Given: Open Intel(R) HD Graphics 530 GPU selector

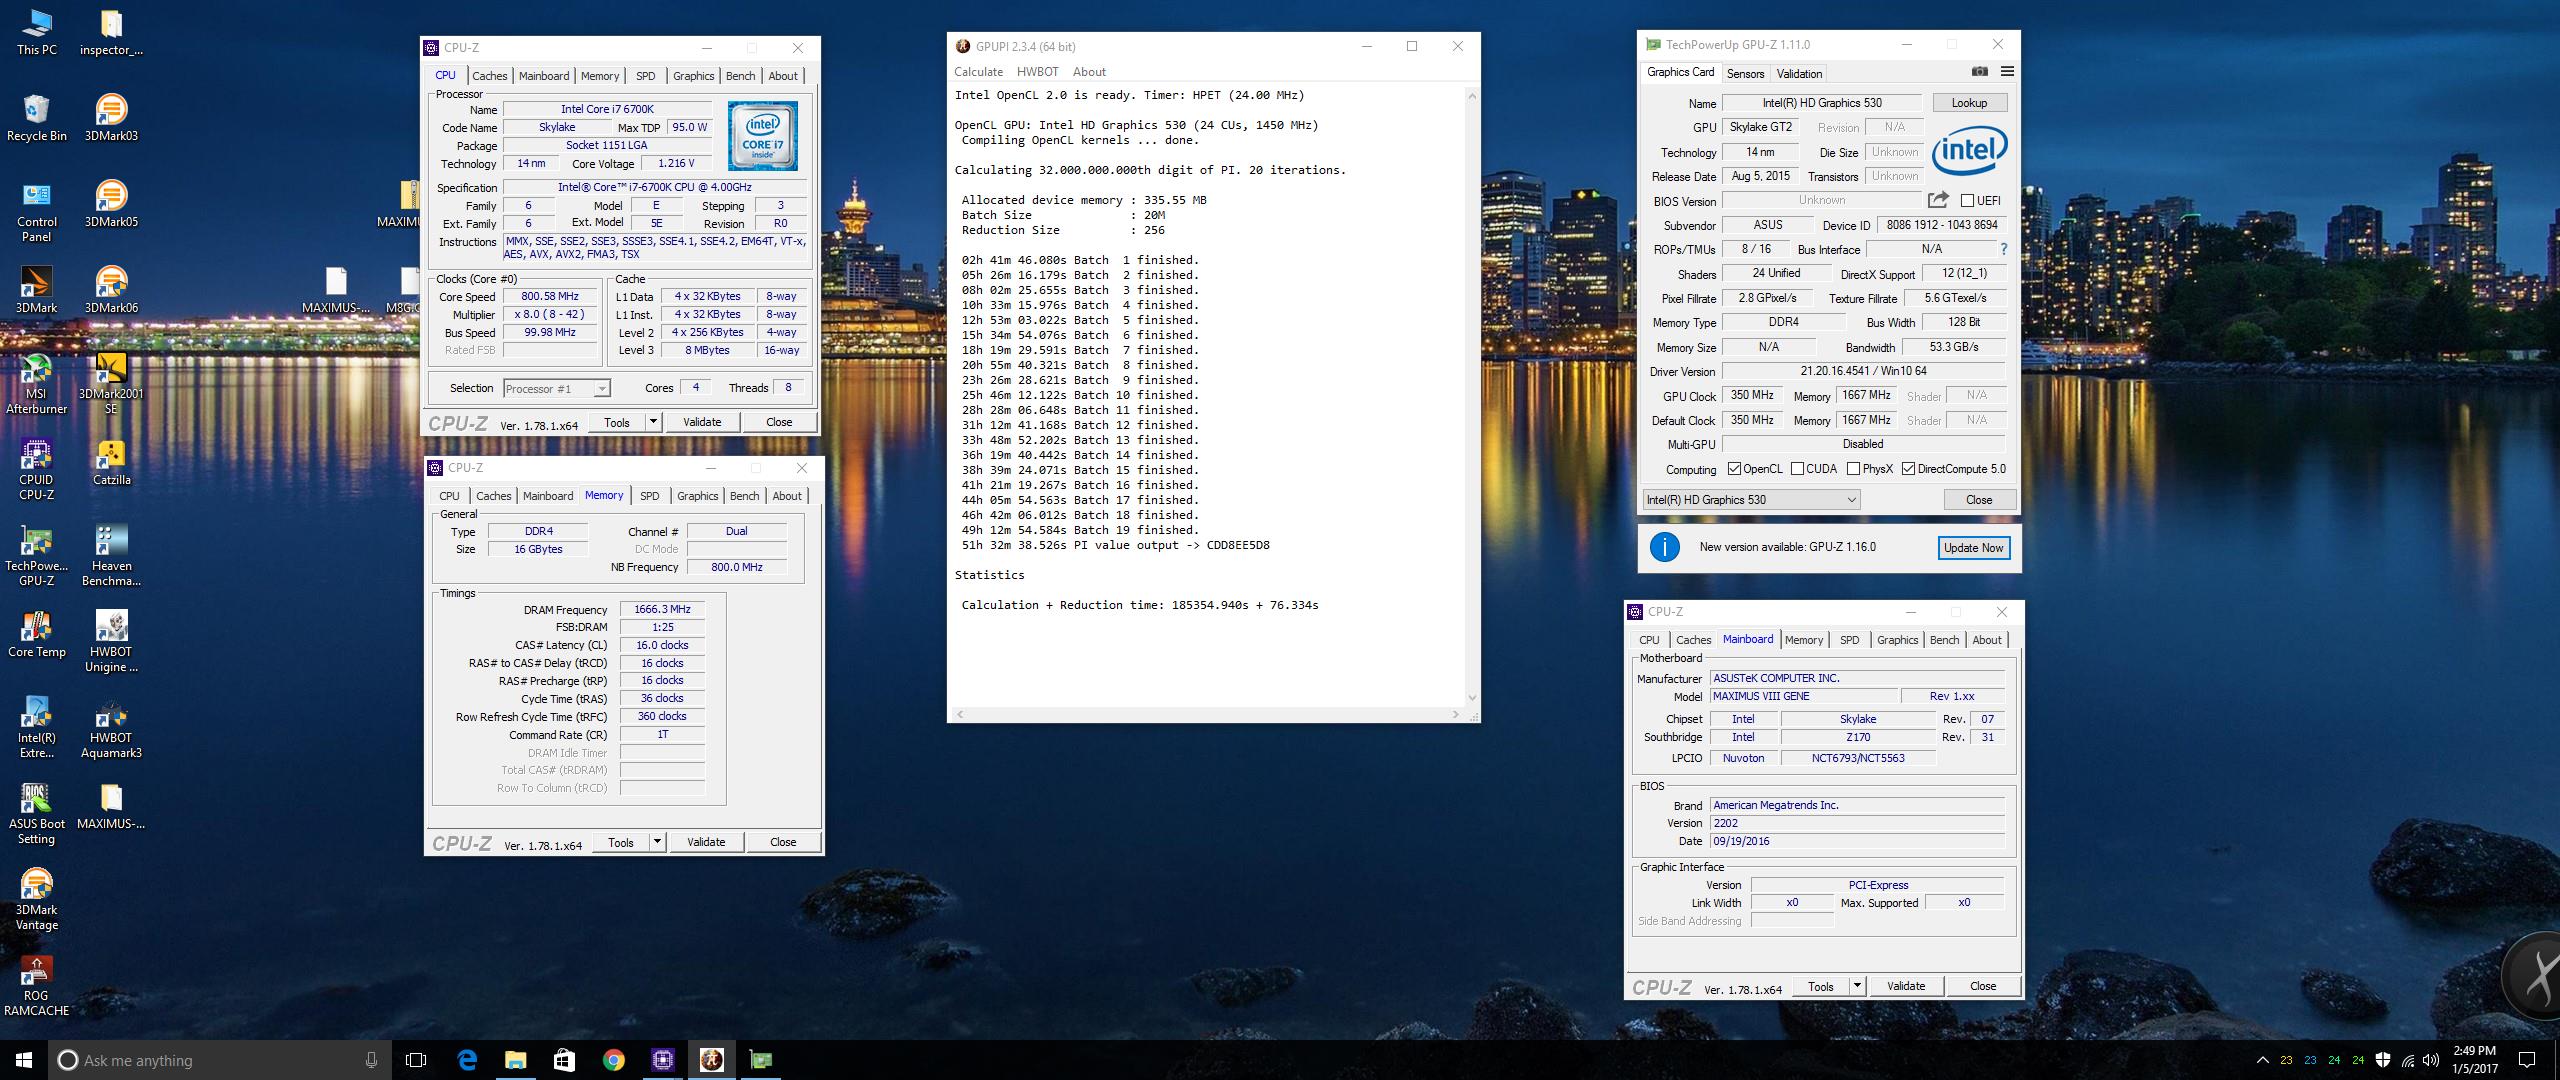Looking at the screenshot, I should click(x=1750, y=500).
